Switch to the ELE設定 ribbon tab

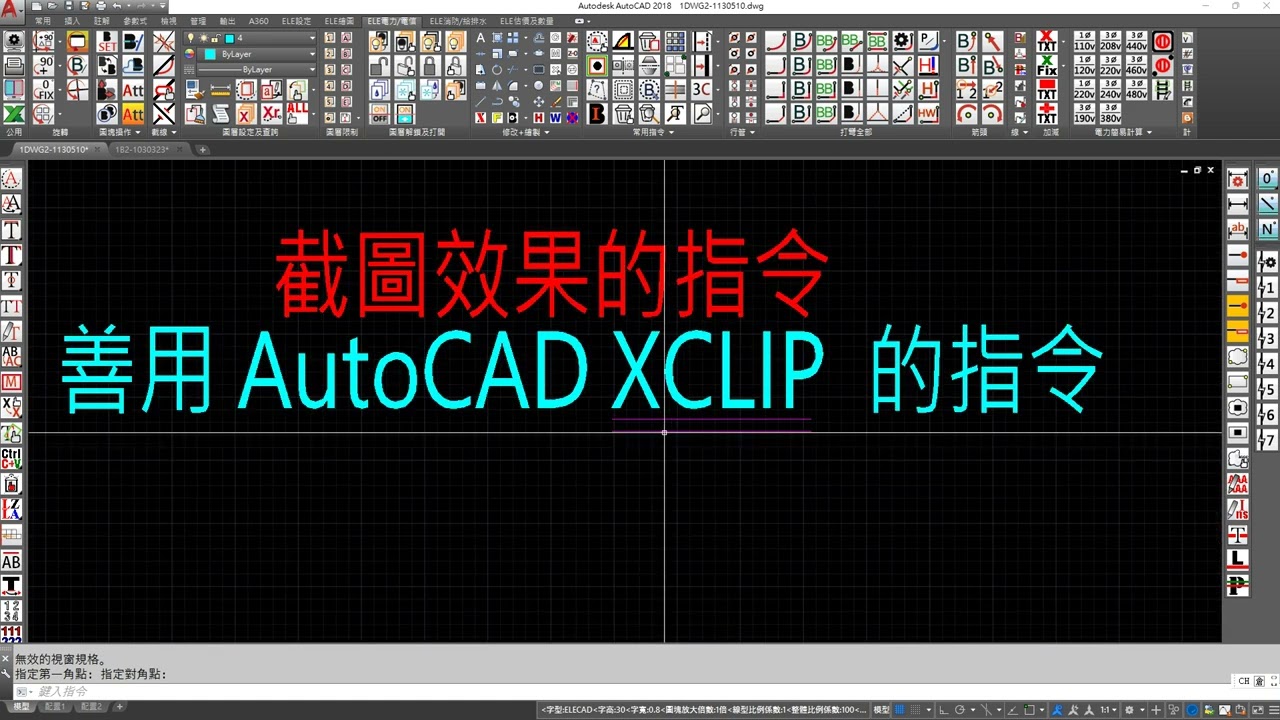[x=296, y=20]
